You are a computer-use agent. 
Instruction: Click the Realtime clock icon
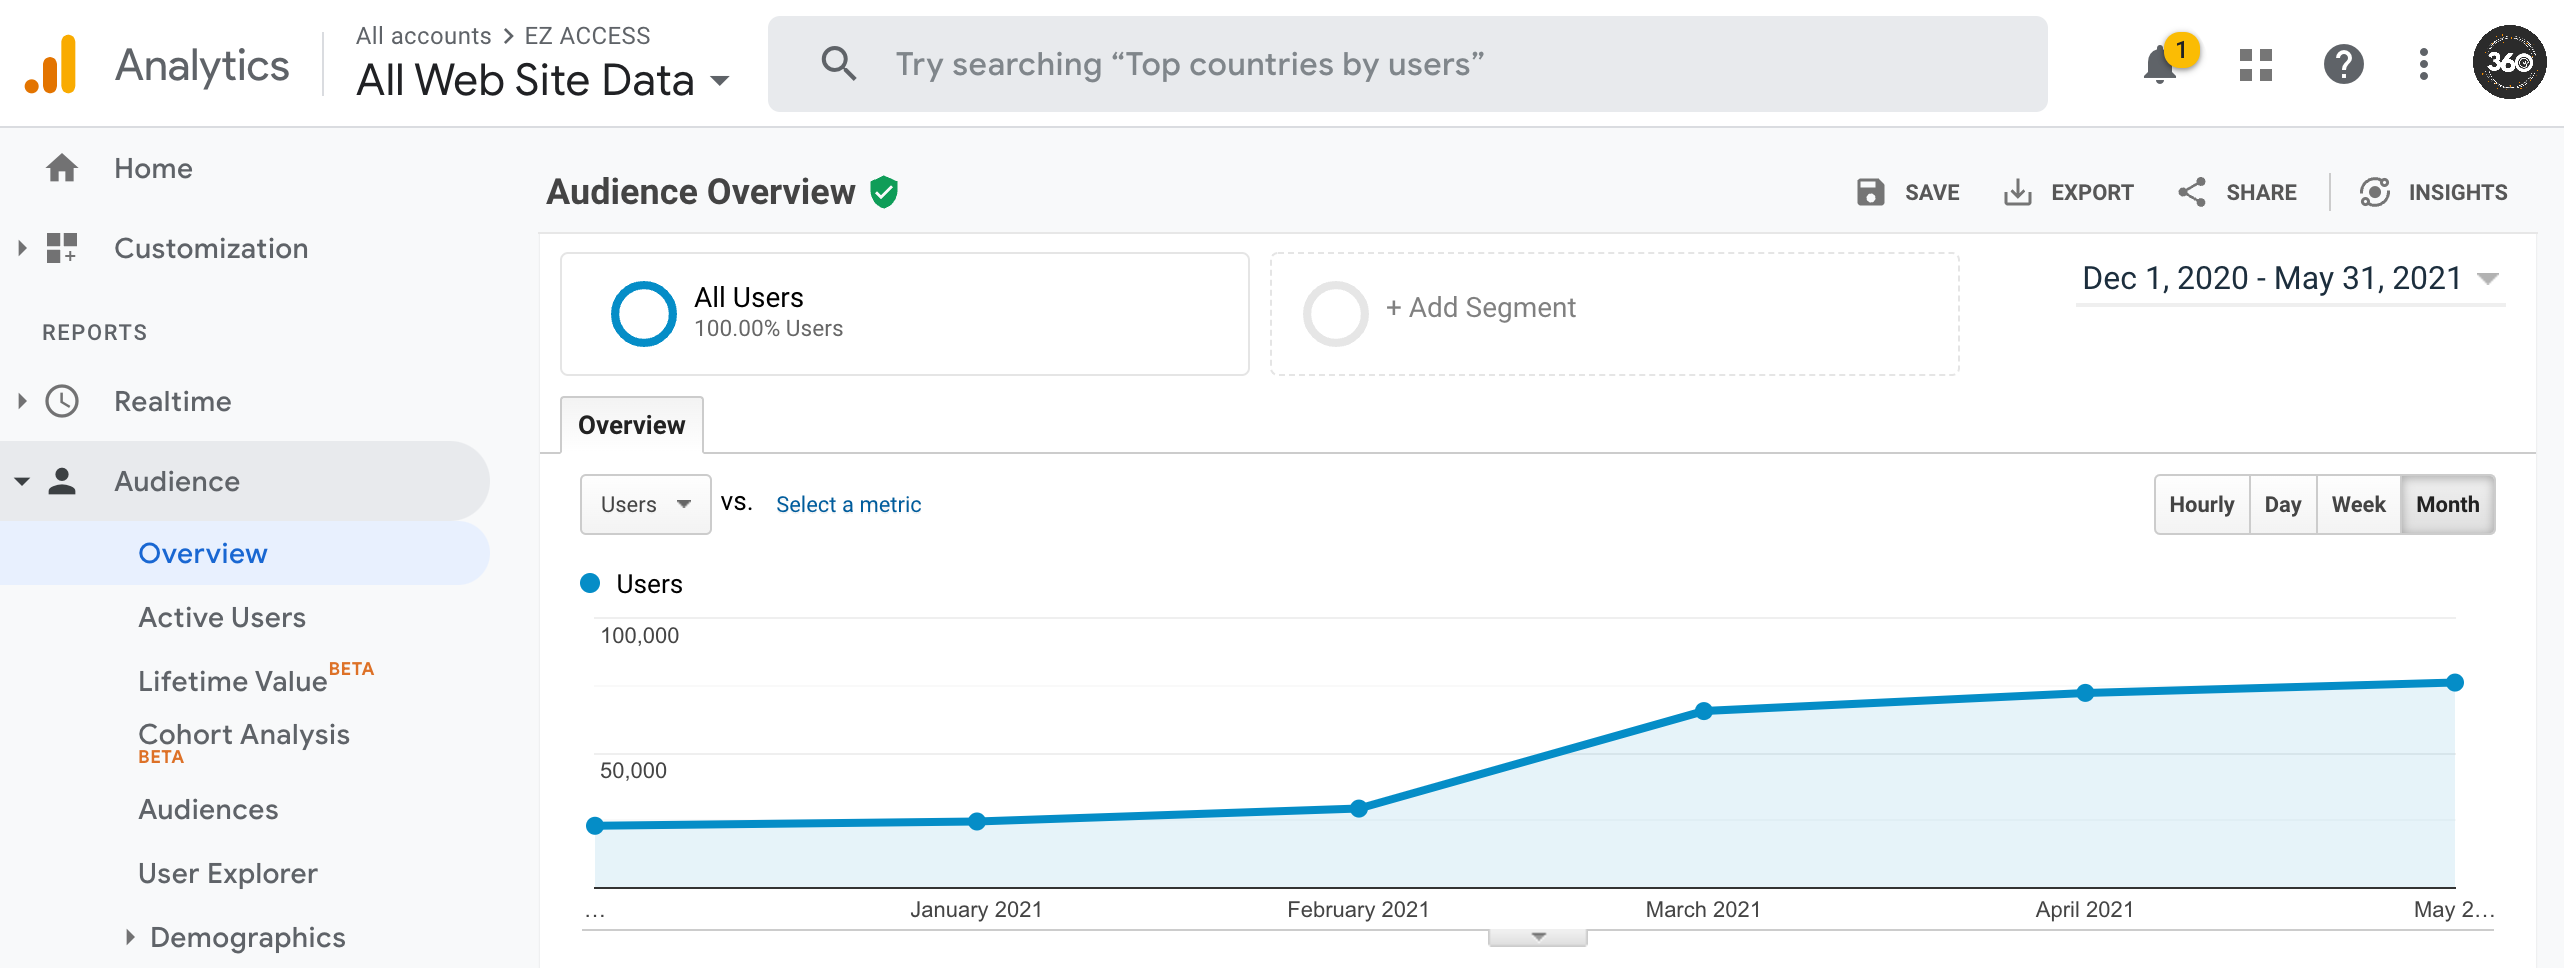[x=62, y=401]
